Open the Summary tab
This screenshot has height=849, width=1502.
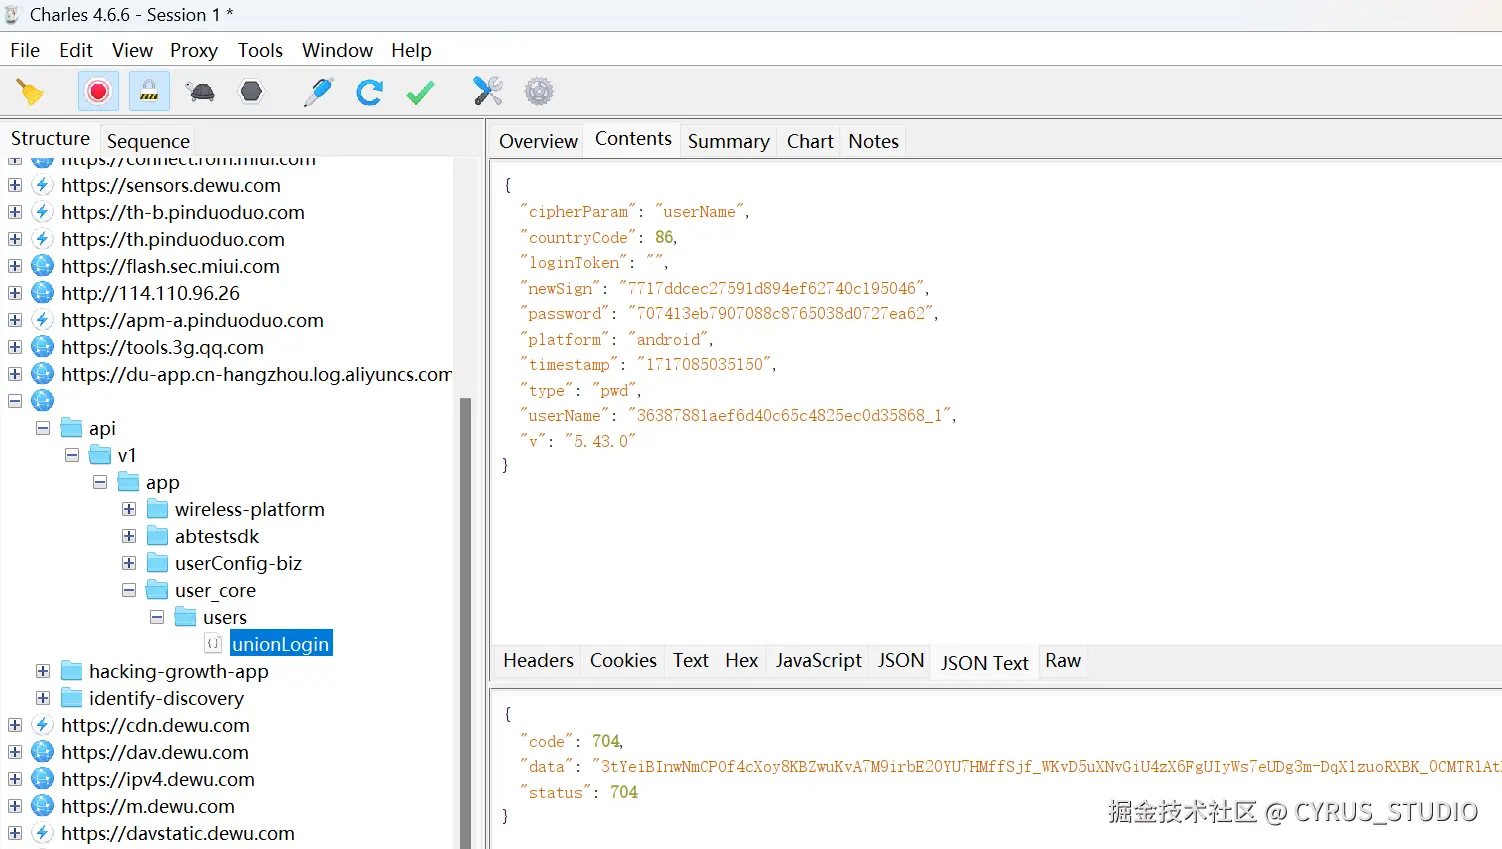point(728,141)
